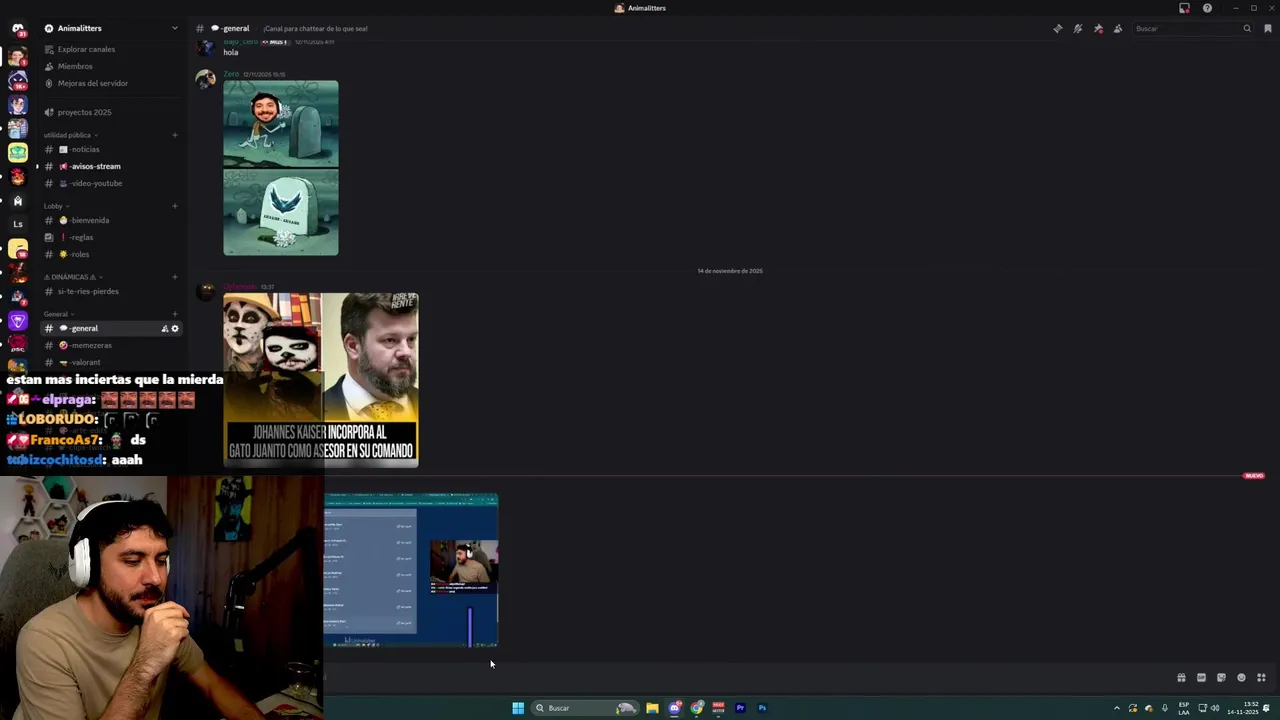The width and height of the screenshot is (1280, 720).
Task: Add channel to General category
Action: 175,314
